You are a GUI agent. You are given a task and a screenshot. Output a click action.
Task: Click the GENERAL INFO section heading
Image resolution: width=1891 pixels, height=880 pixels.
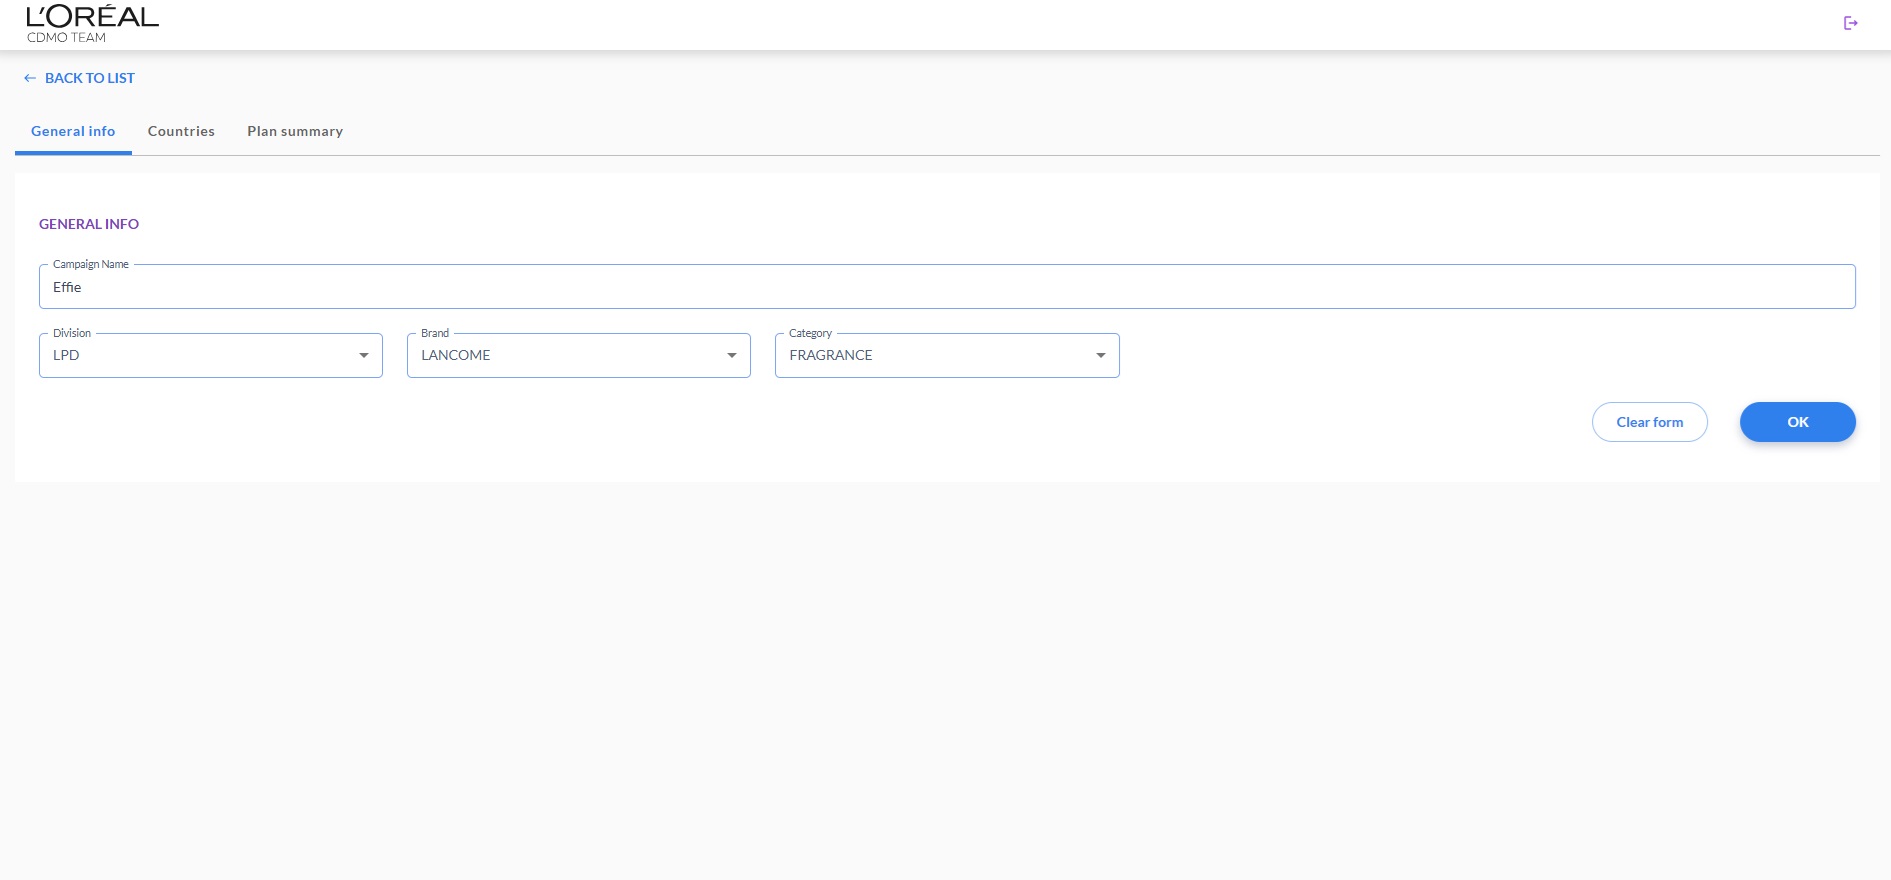click(x=89, y=224)
